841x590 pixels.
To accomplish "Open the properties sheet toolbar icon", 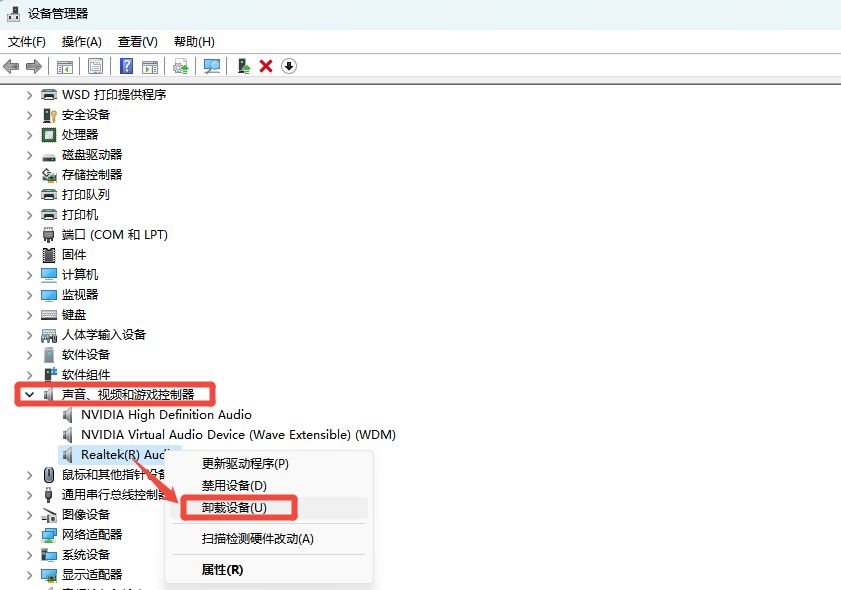I will coord(95,67).
